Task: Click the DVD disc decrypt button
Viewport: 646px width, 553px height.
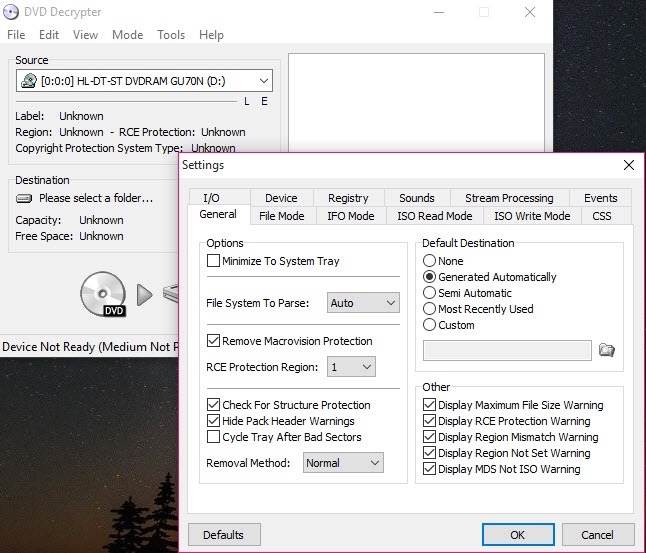Action: 103,294
